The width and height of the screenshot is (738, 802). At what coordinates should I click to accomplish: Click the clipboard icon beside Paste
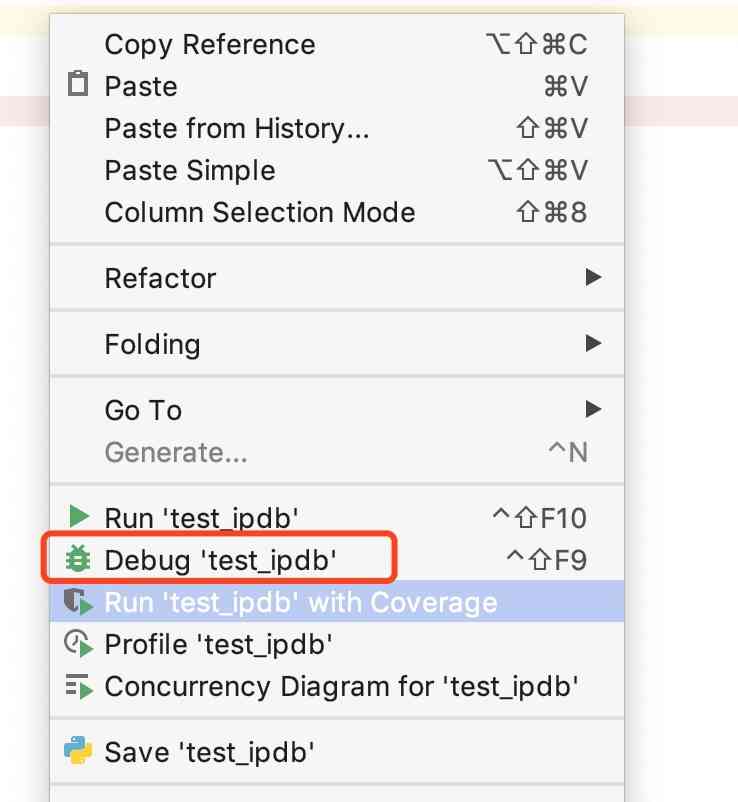tap(78, 85)
